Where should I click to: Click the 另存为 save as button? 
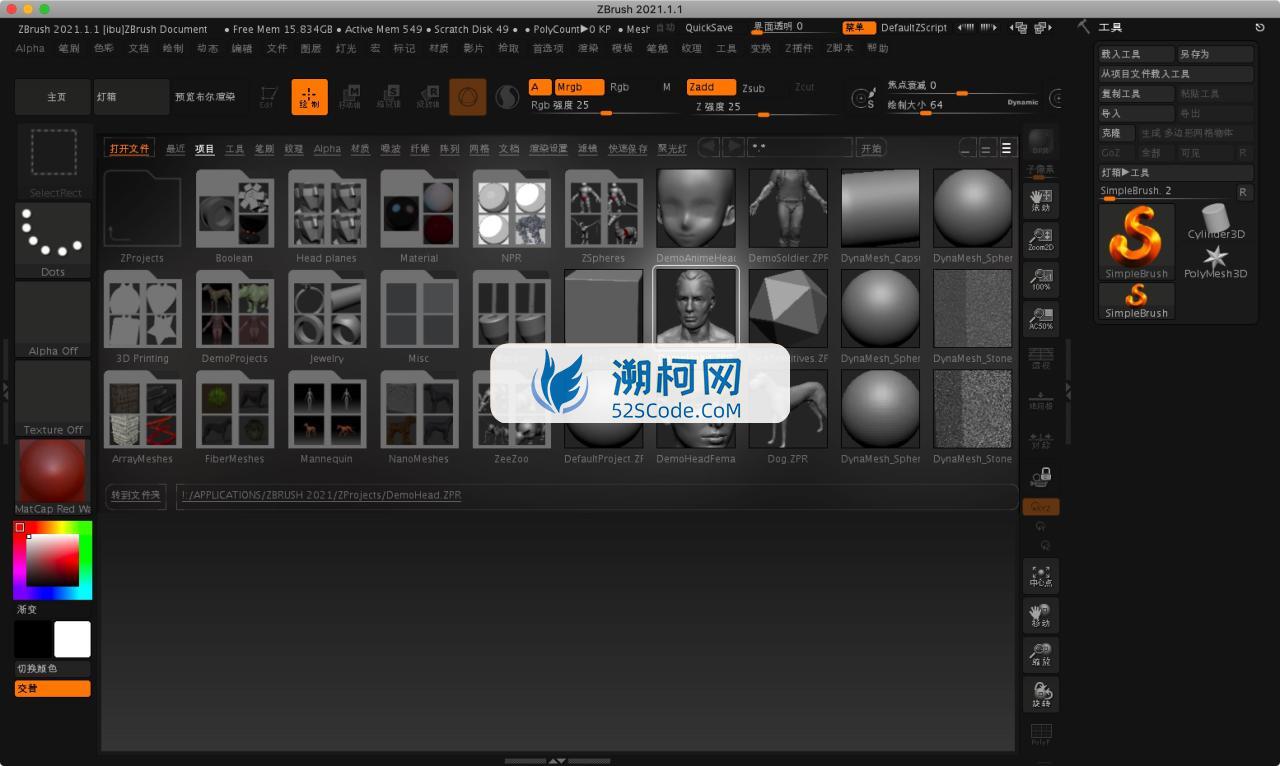pos(1215,54)
